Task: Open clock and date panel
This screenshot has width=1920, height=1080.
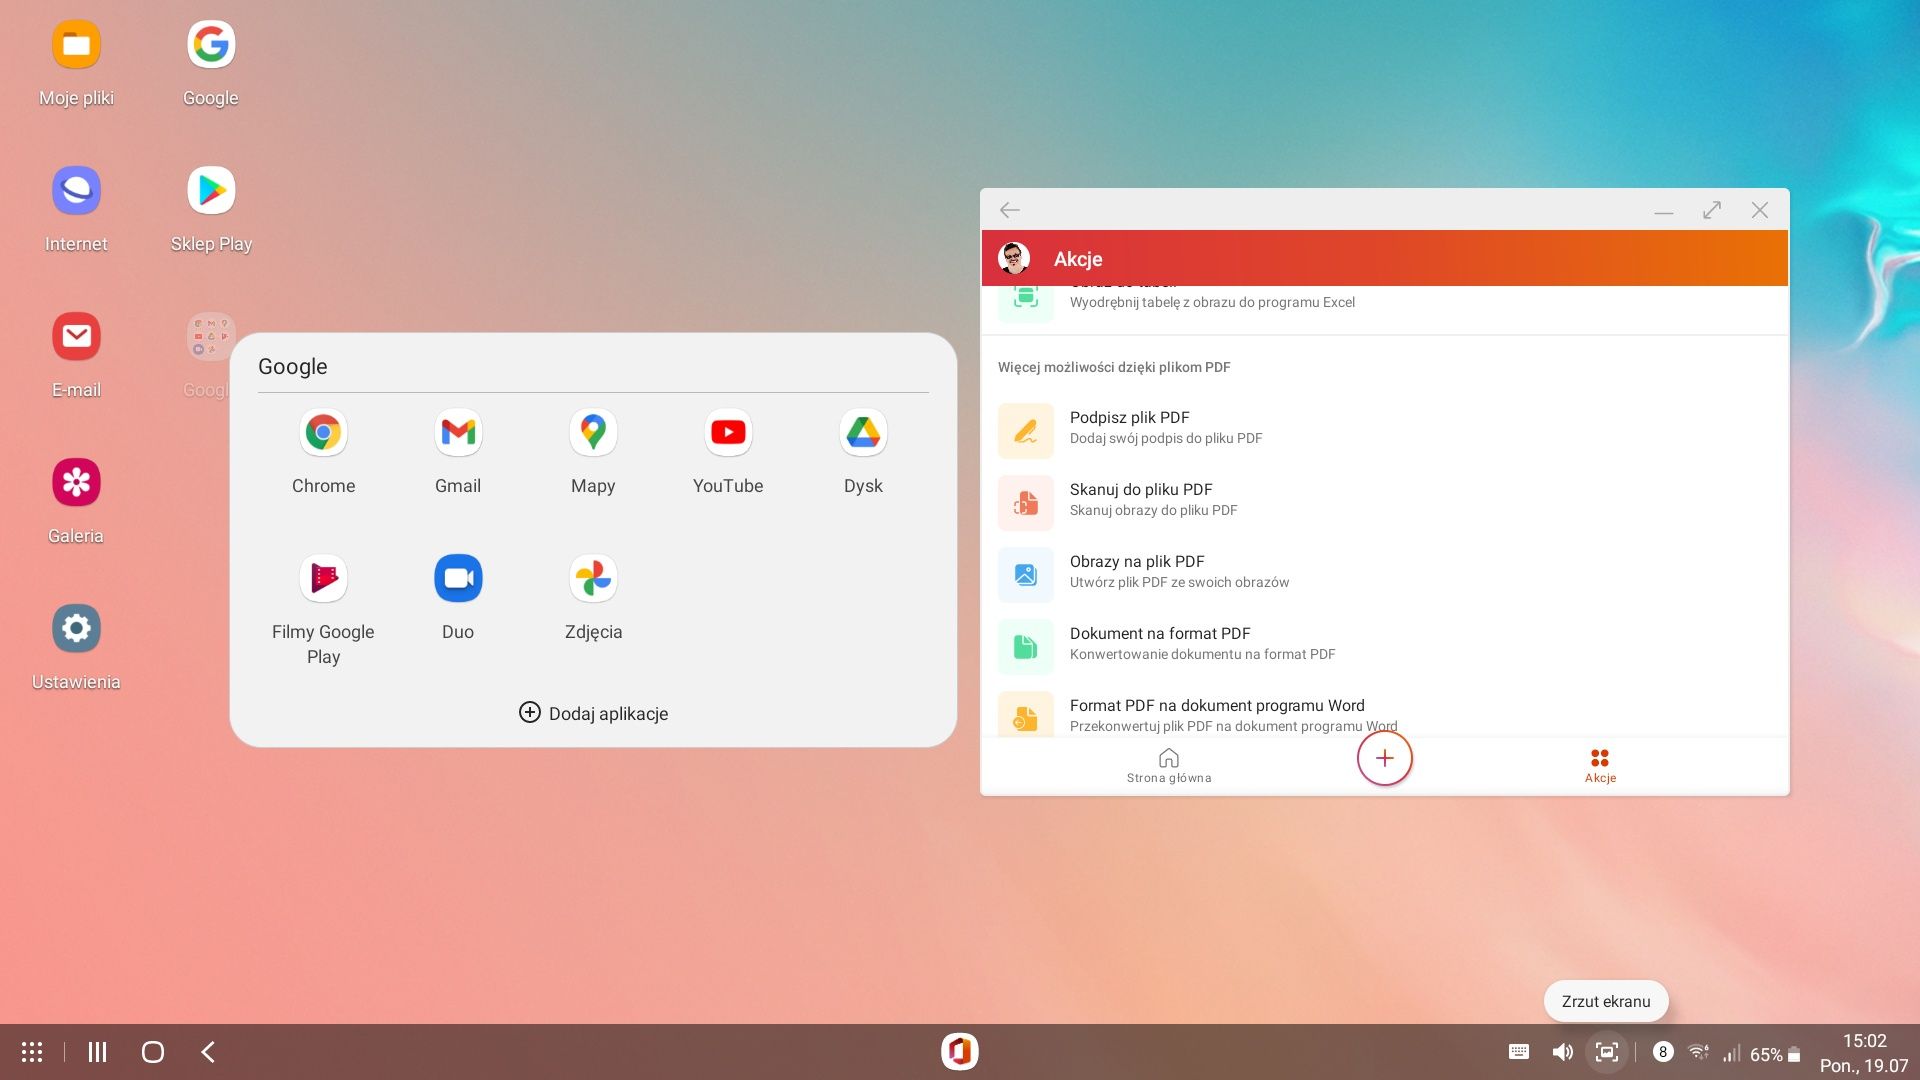Action: 1864,1053
